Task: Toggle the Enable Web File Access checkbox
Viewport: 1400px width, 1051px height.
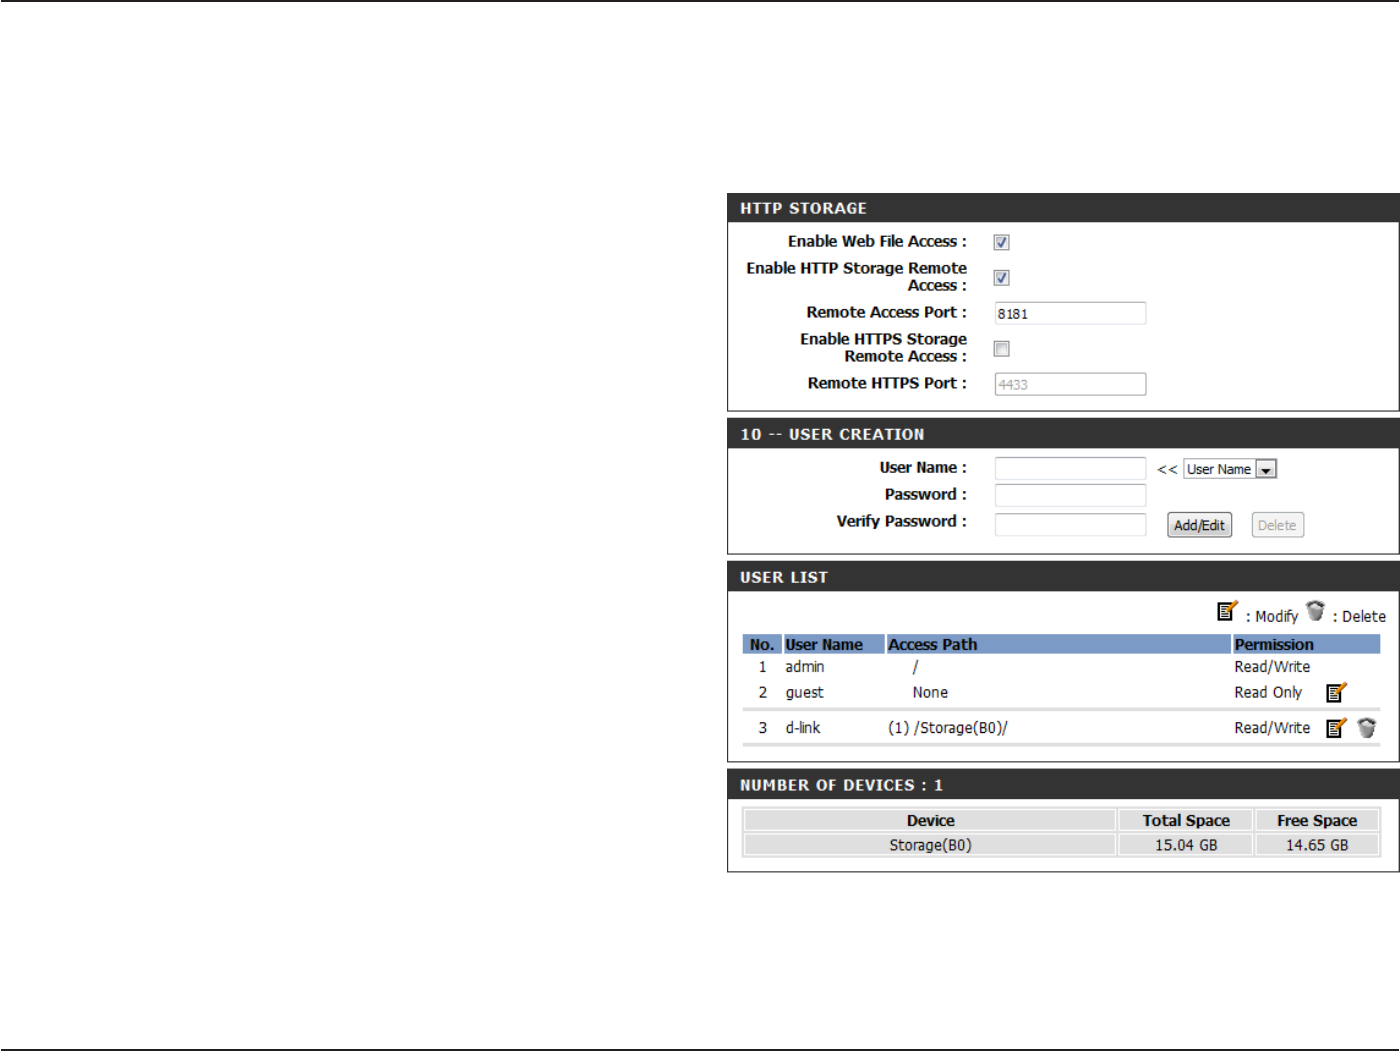Action: [x=1001, y=242]
